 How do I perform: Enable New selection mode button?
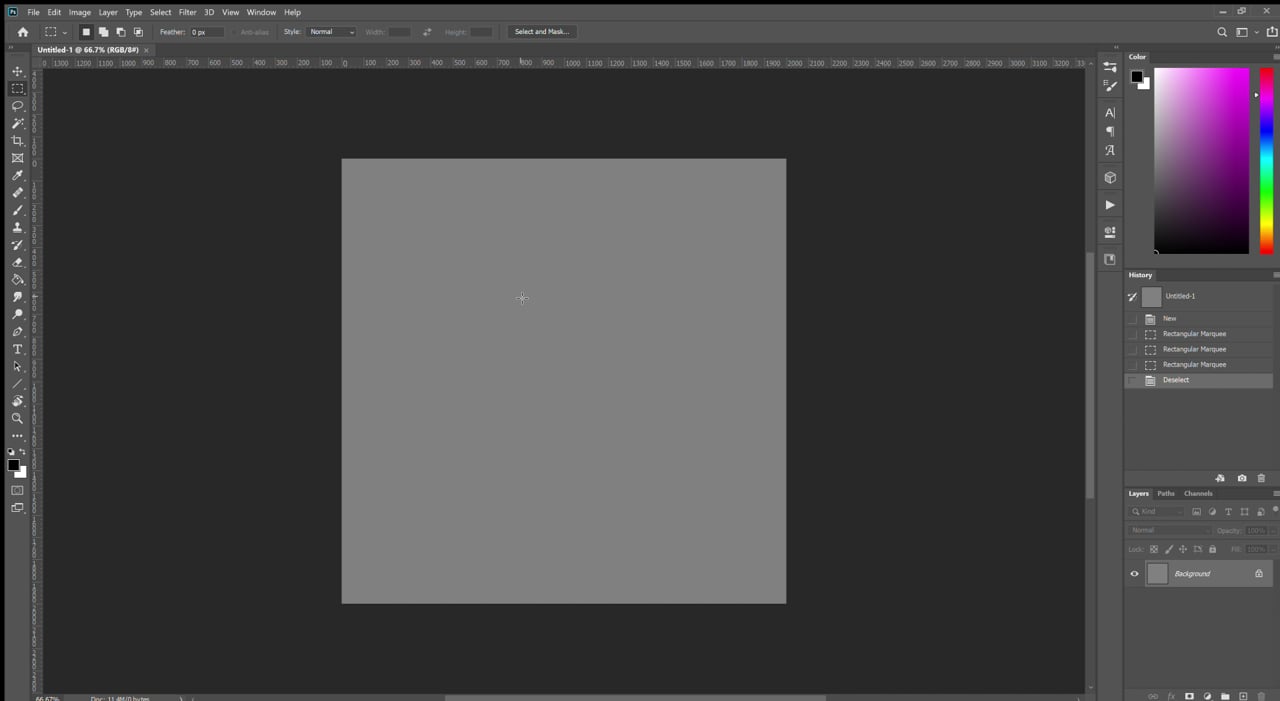86,32
